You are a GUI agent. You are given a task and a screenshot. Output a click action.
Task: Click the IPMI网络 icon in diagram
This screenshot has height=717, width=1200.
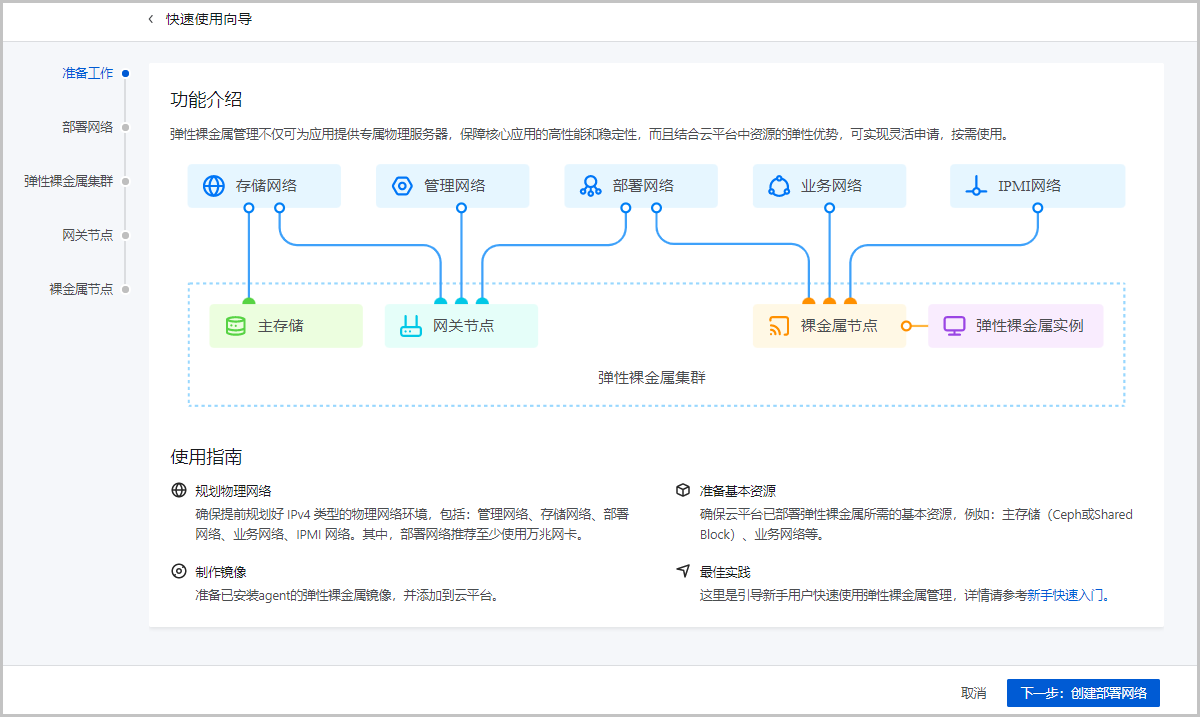point(976,186)
